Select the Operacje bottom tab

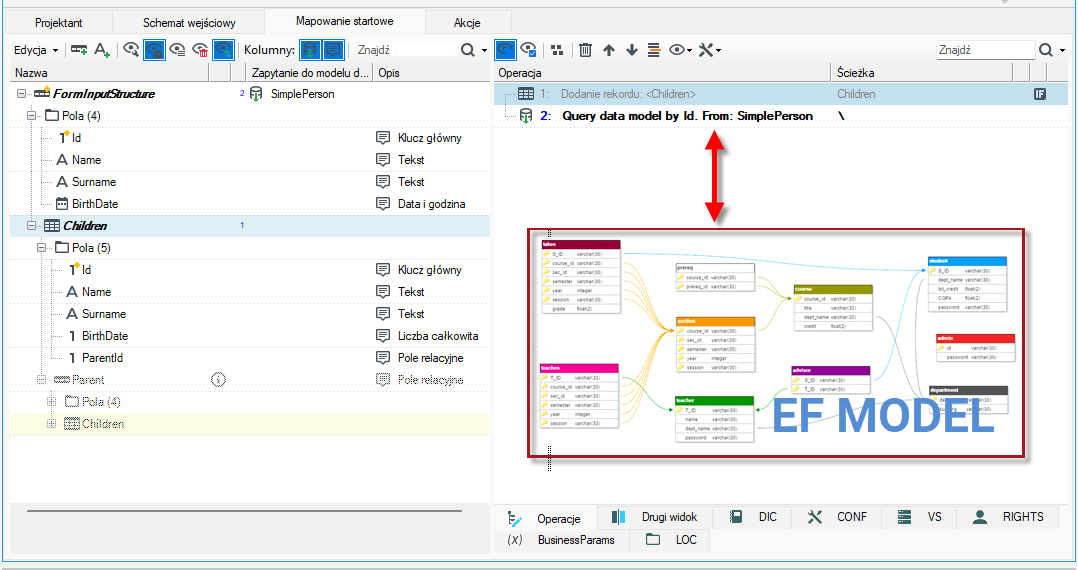click(544, 518)
